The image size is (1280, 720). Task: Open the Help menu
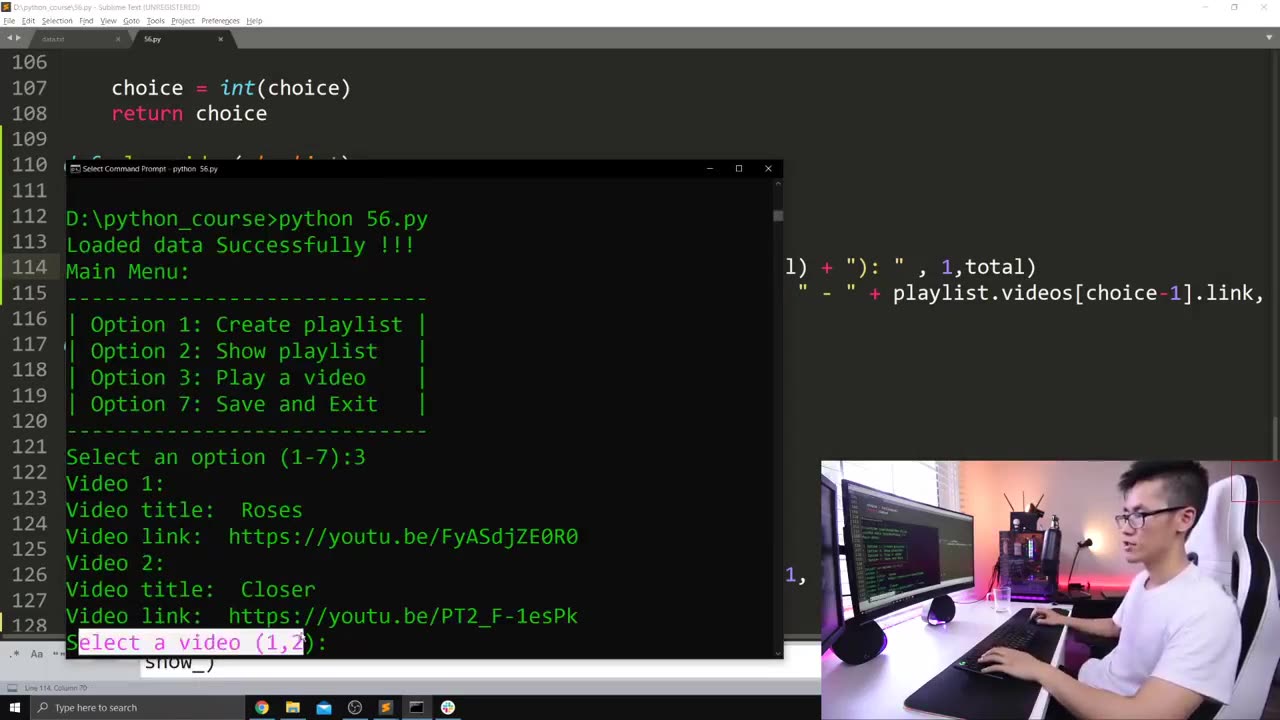[x=254, y=20]
